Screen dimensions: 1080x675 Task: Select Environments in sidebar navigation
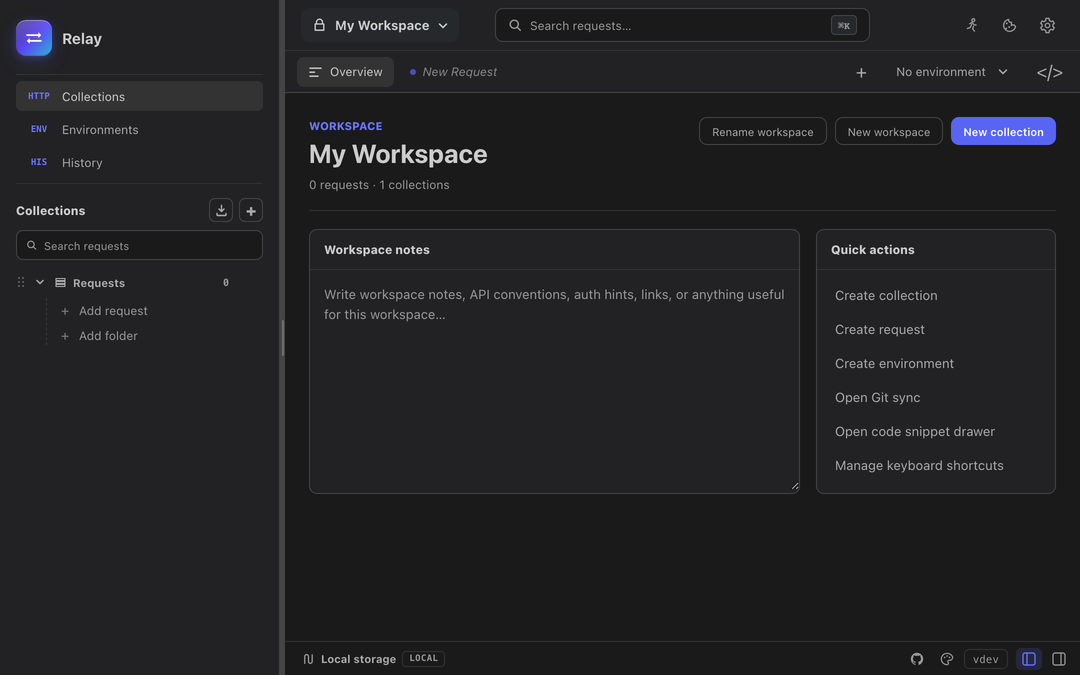(139, 129)
